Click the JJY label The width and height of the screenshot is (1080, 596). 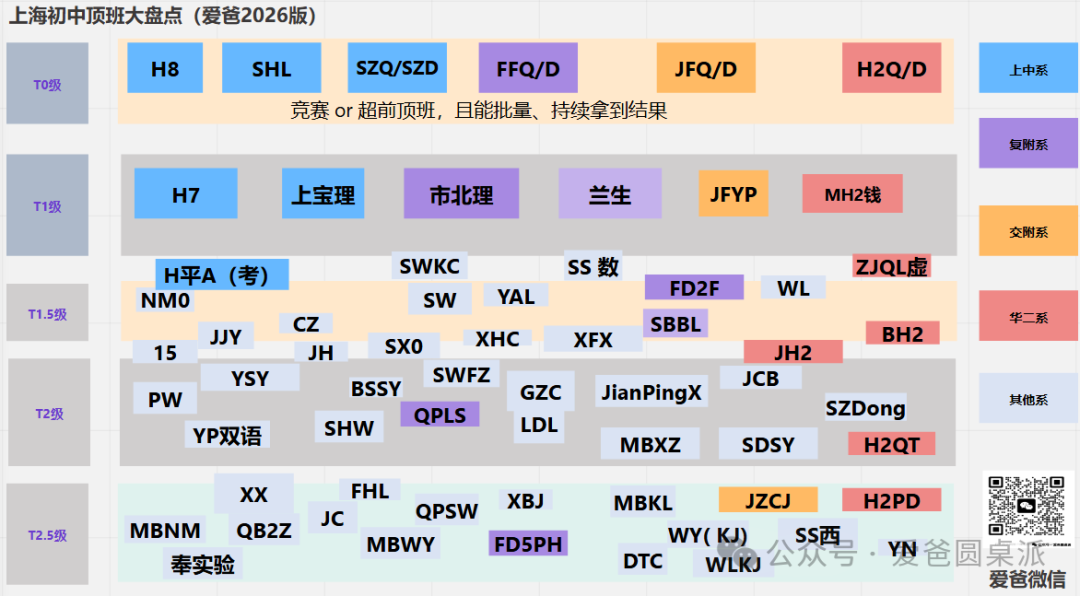click(x=226, y=336)
